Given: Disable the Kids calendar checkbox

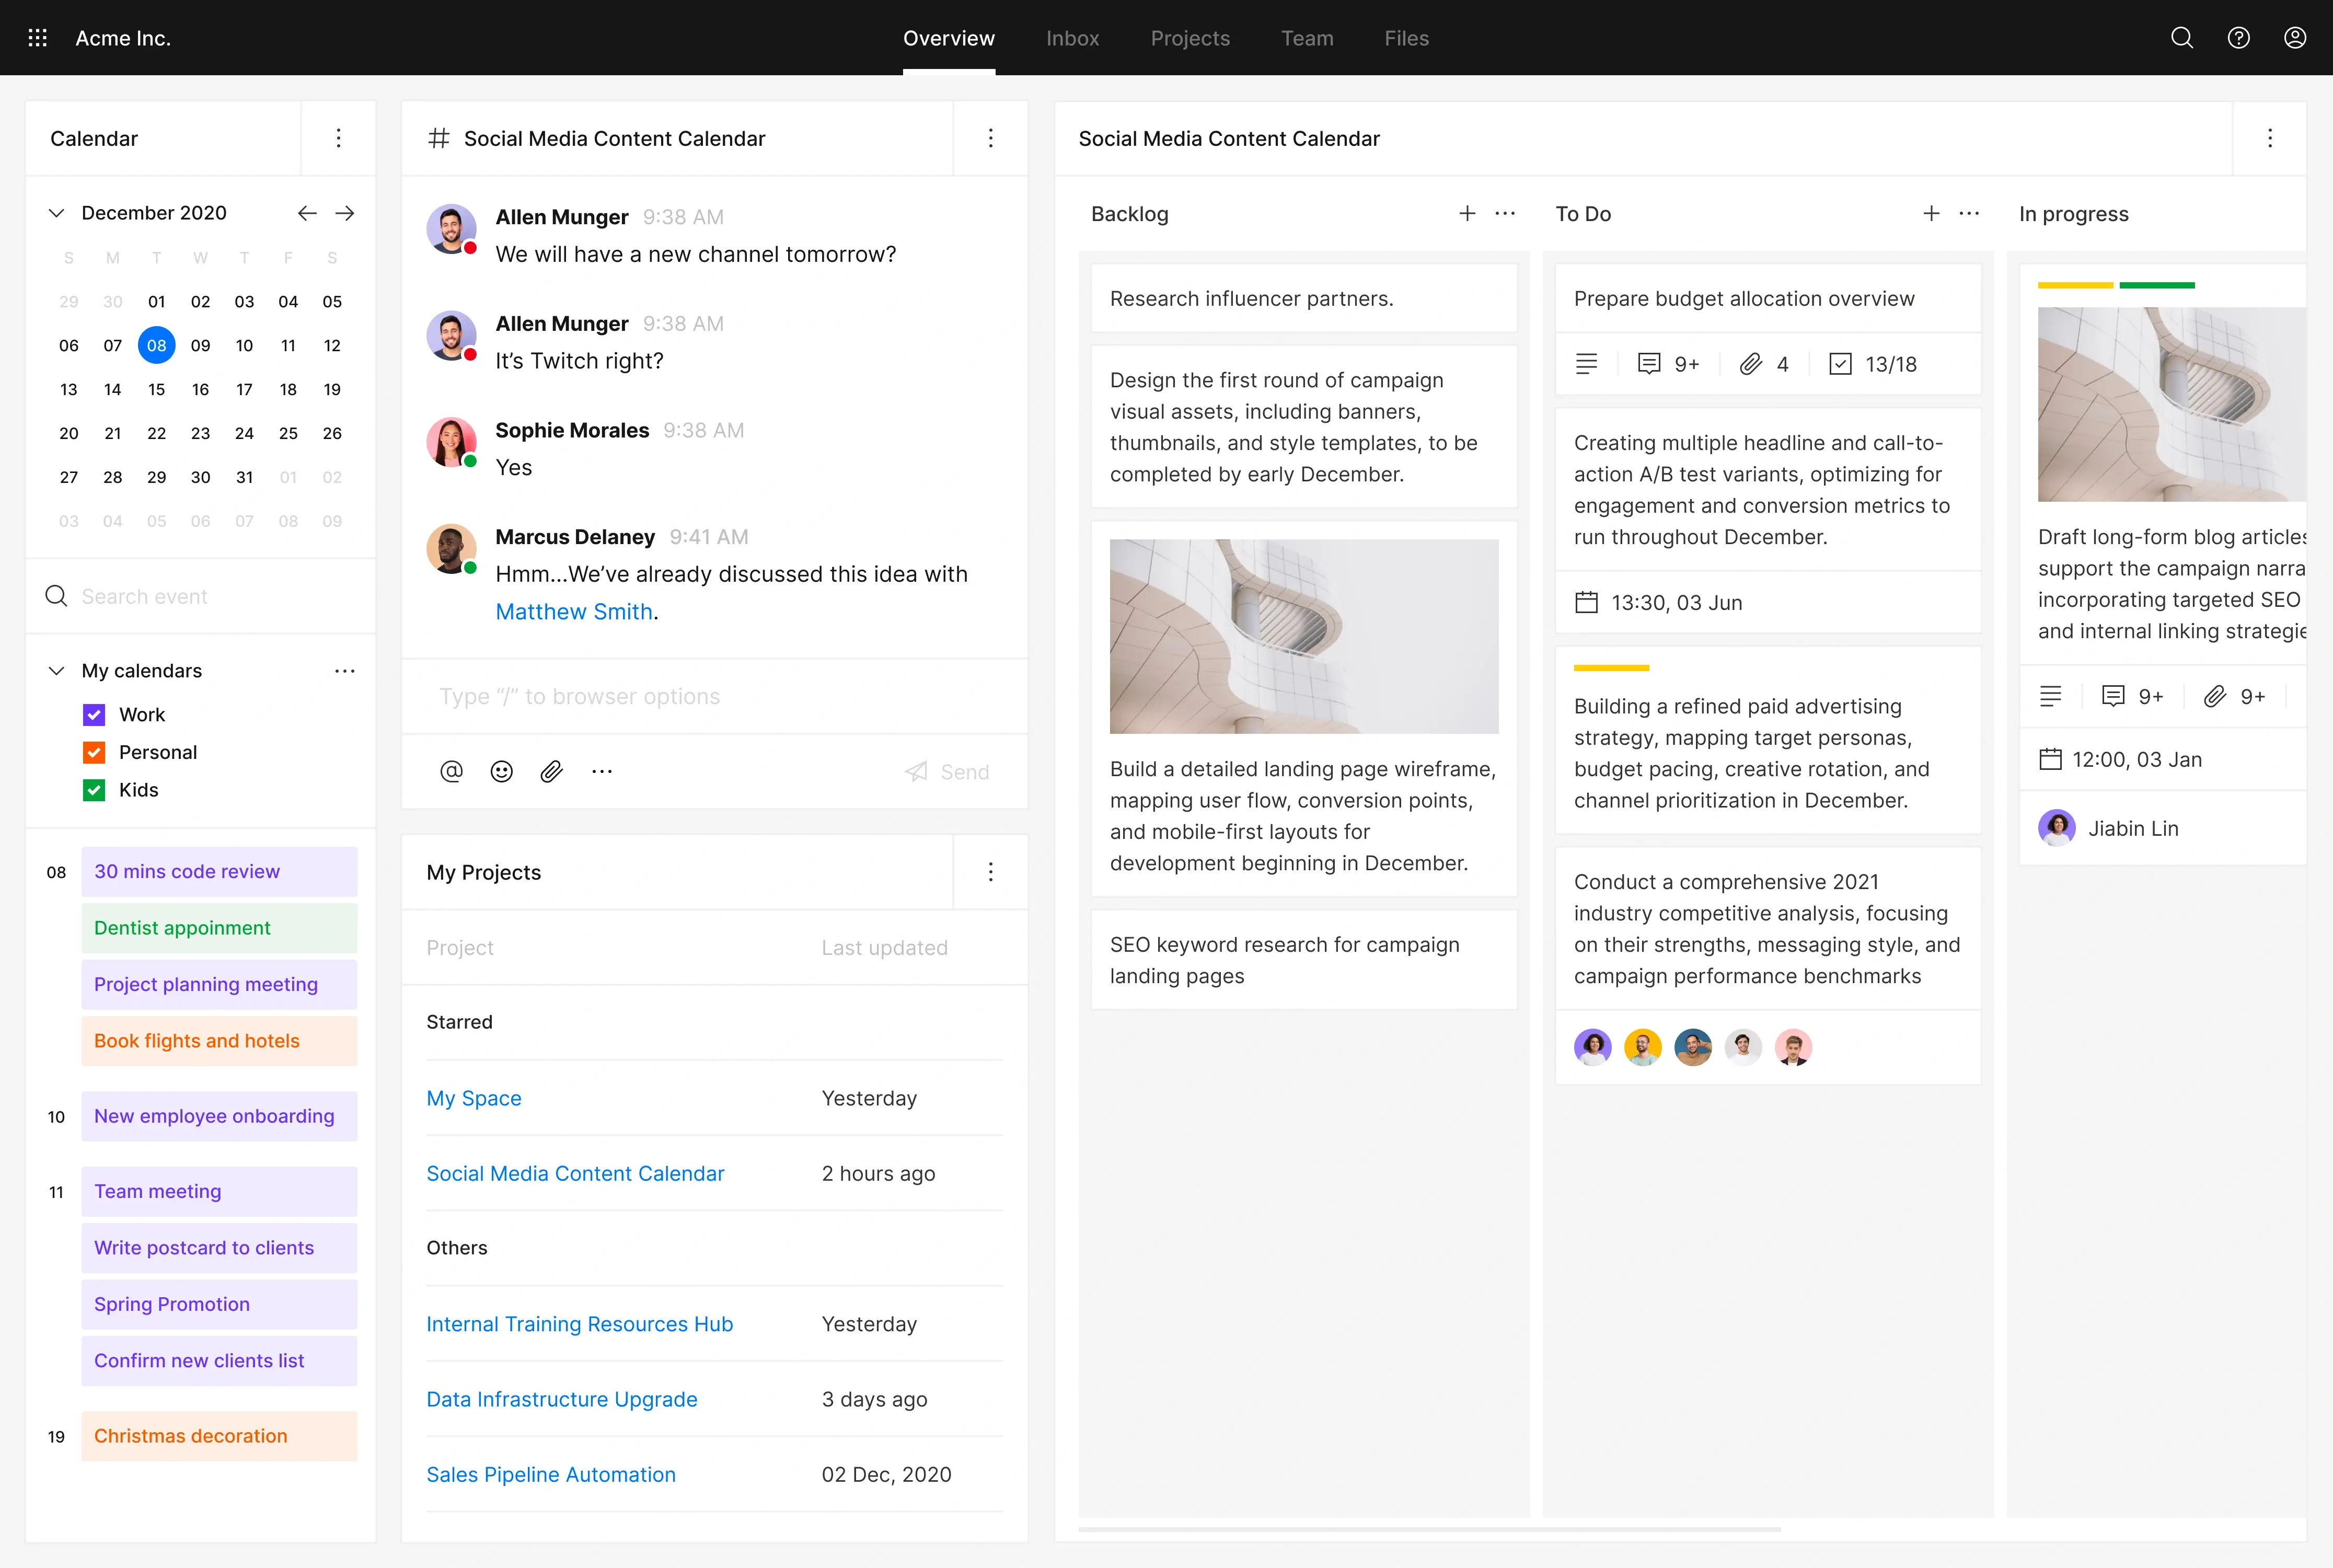Looking at the screenshot, I should click(x=94, y=790).
